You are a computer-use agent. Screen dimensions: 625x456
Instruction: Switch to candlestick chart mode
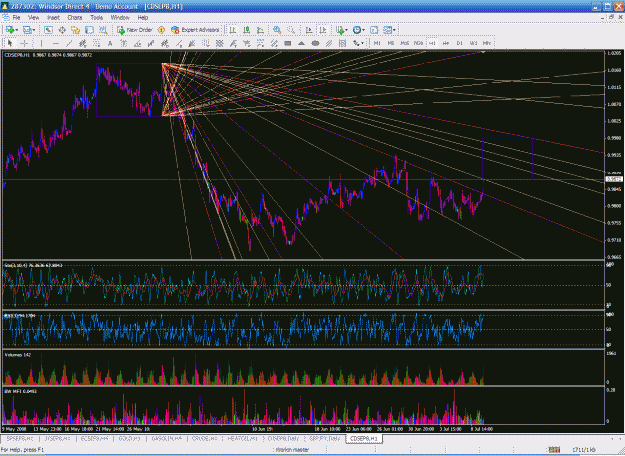pyautogui.click(x=247, y=30)
